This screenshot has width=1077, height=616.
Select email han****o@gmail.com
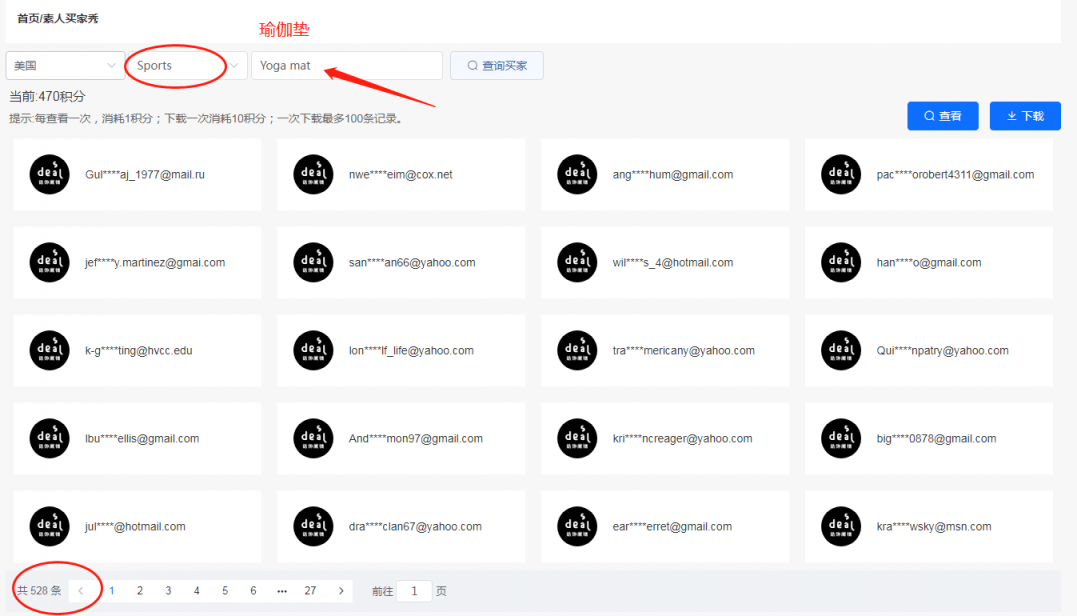pyautogui.click(x=929, y=262)
